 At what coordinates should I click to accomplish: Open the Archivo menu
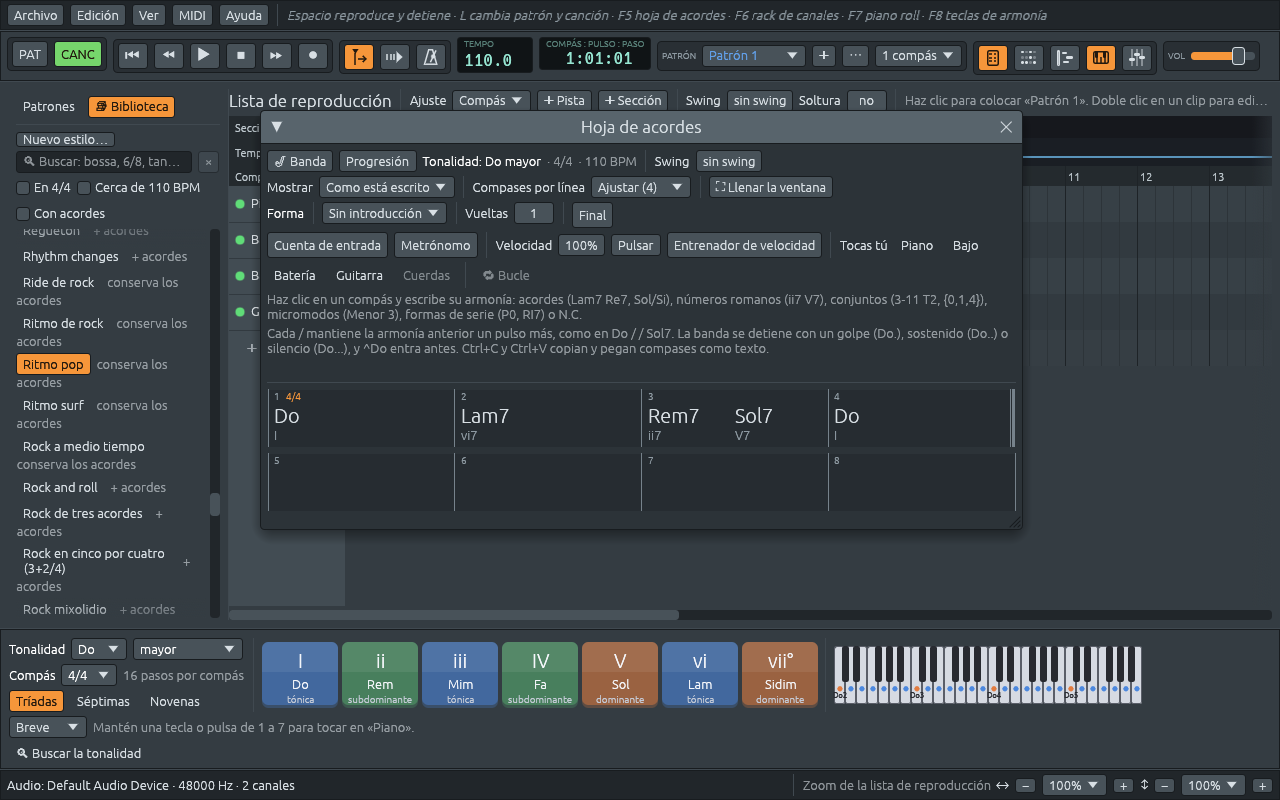pyautogui.click(x=36, y=15)
